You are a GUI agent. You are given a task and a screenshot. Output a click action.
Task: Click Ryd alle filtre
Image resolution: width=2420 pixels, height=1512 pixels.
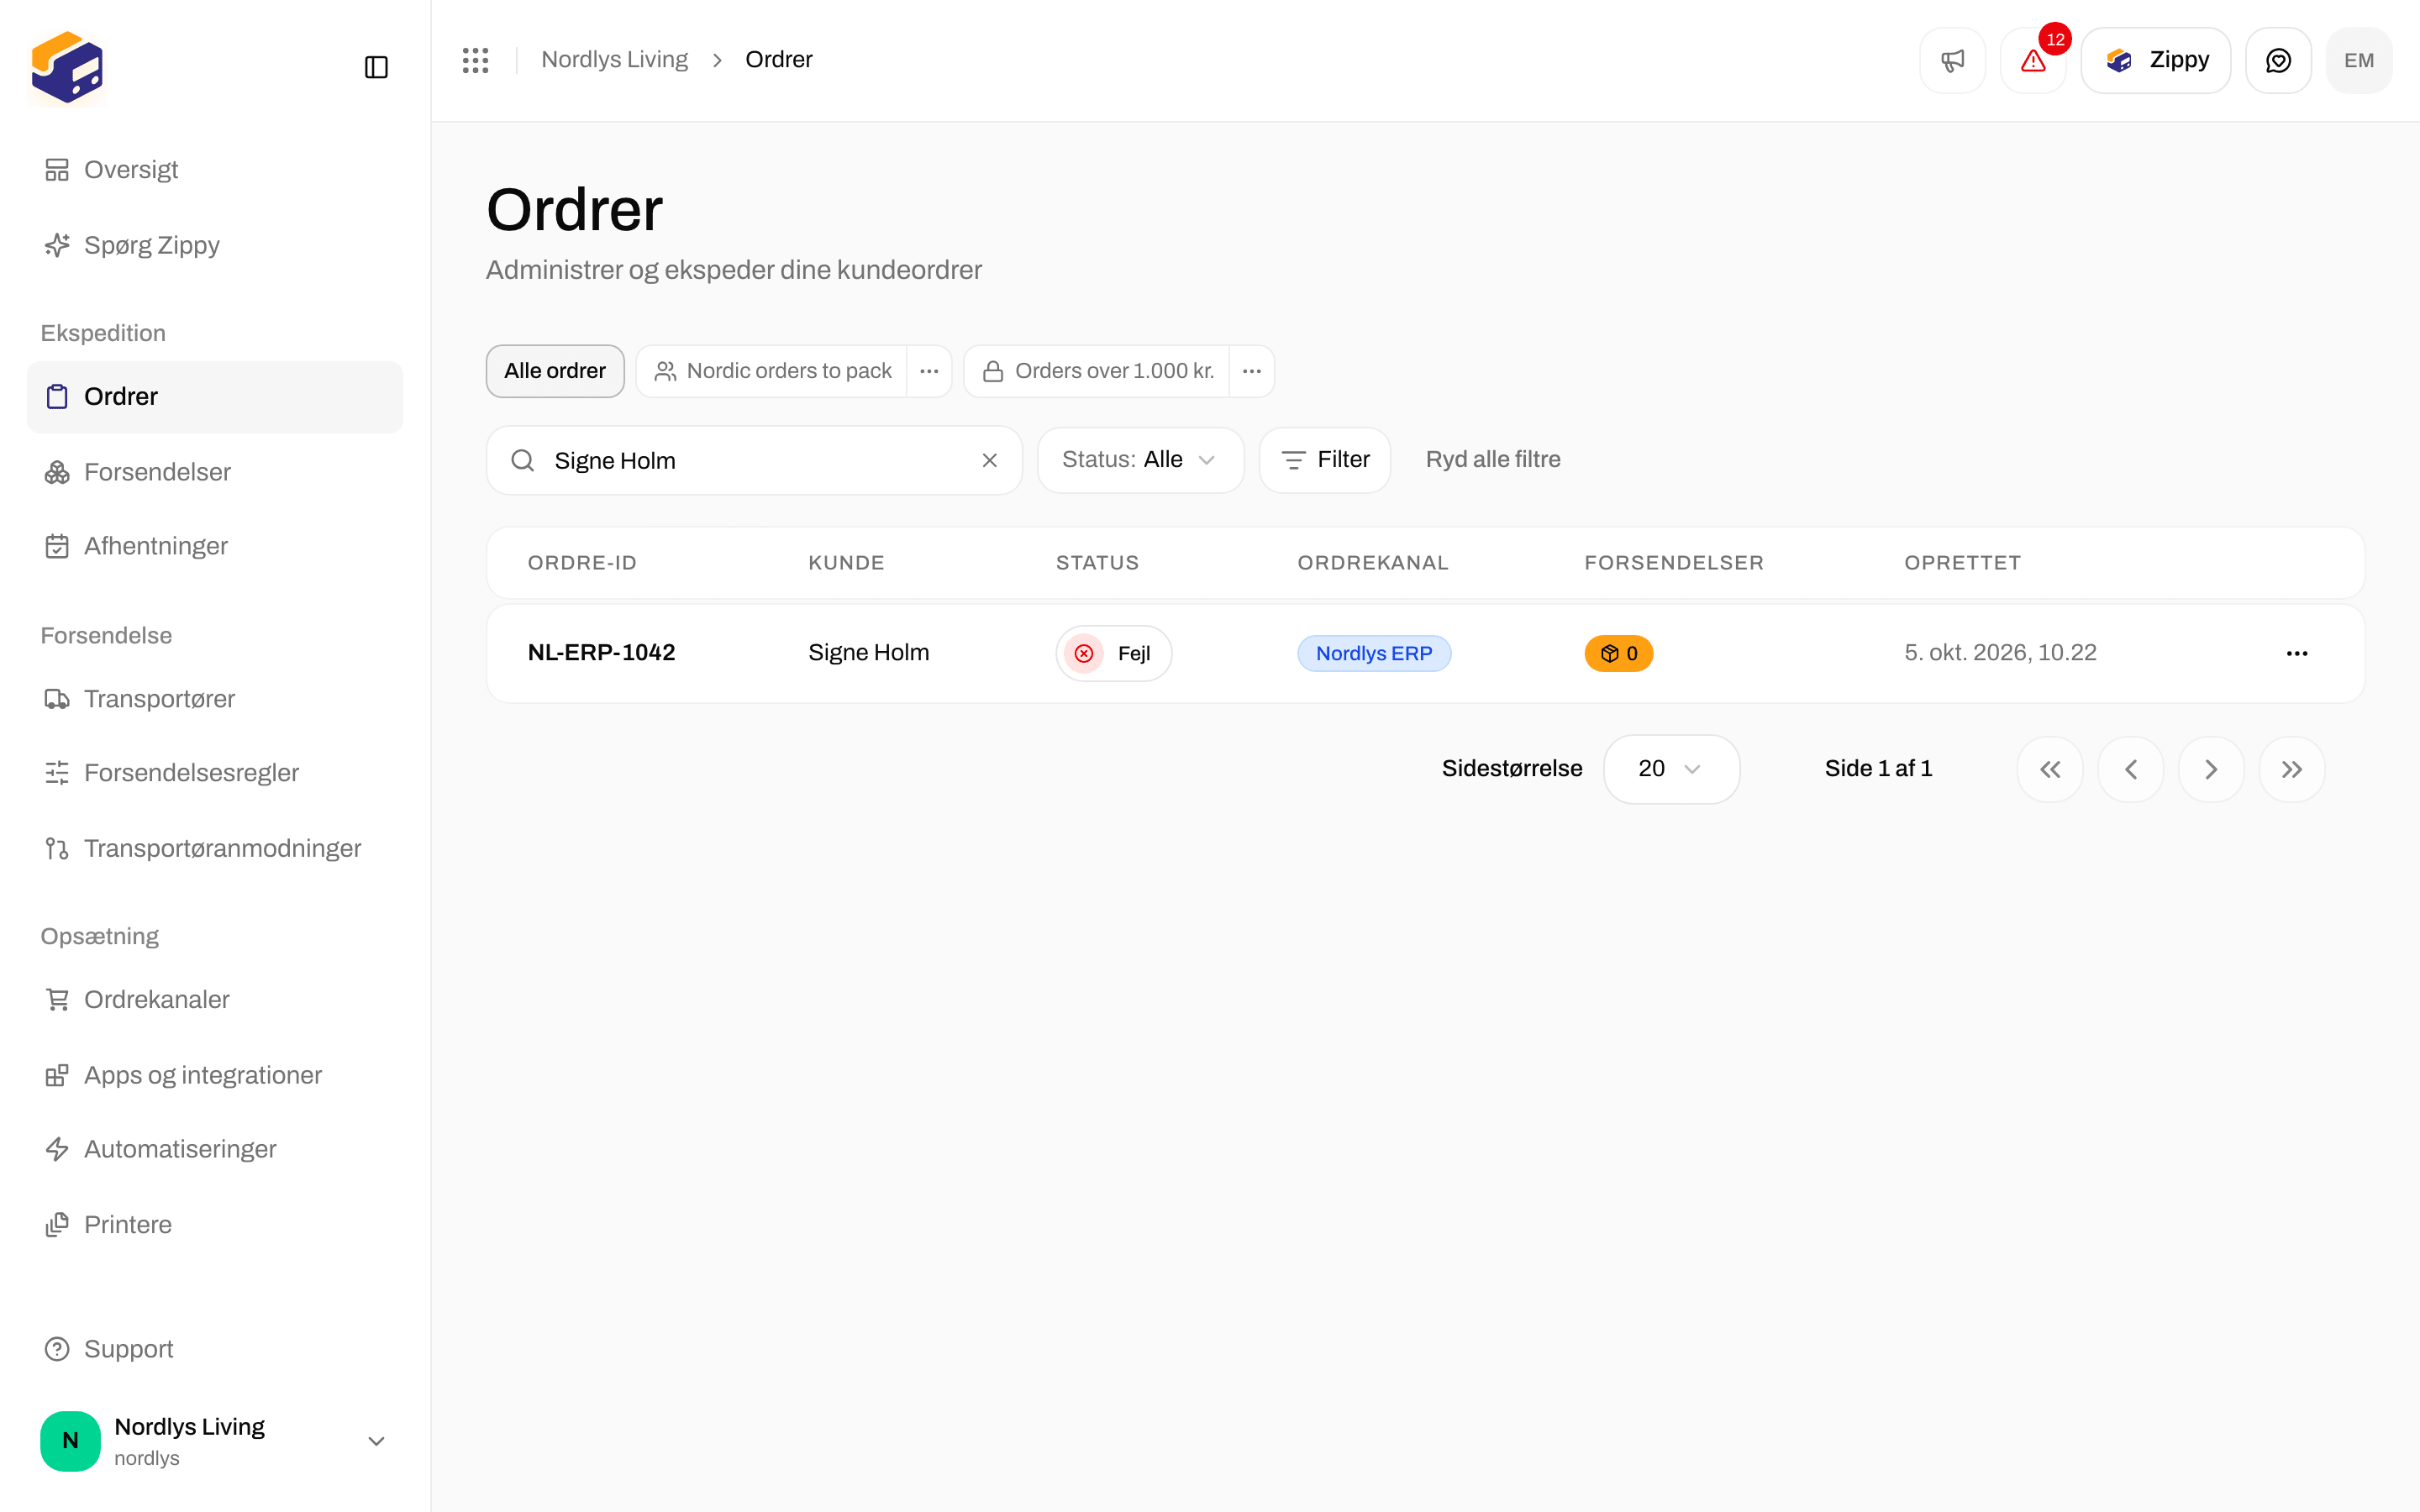(1492, 460)
